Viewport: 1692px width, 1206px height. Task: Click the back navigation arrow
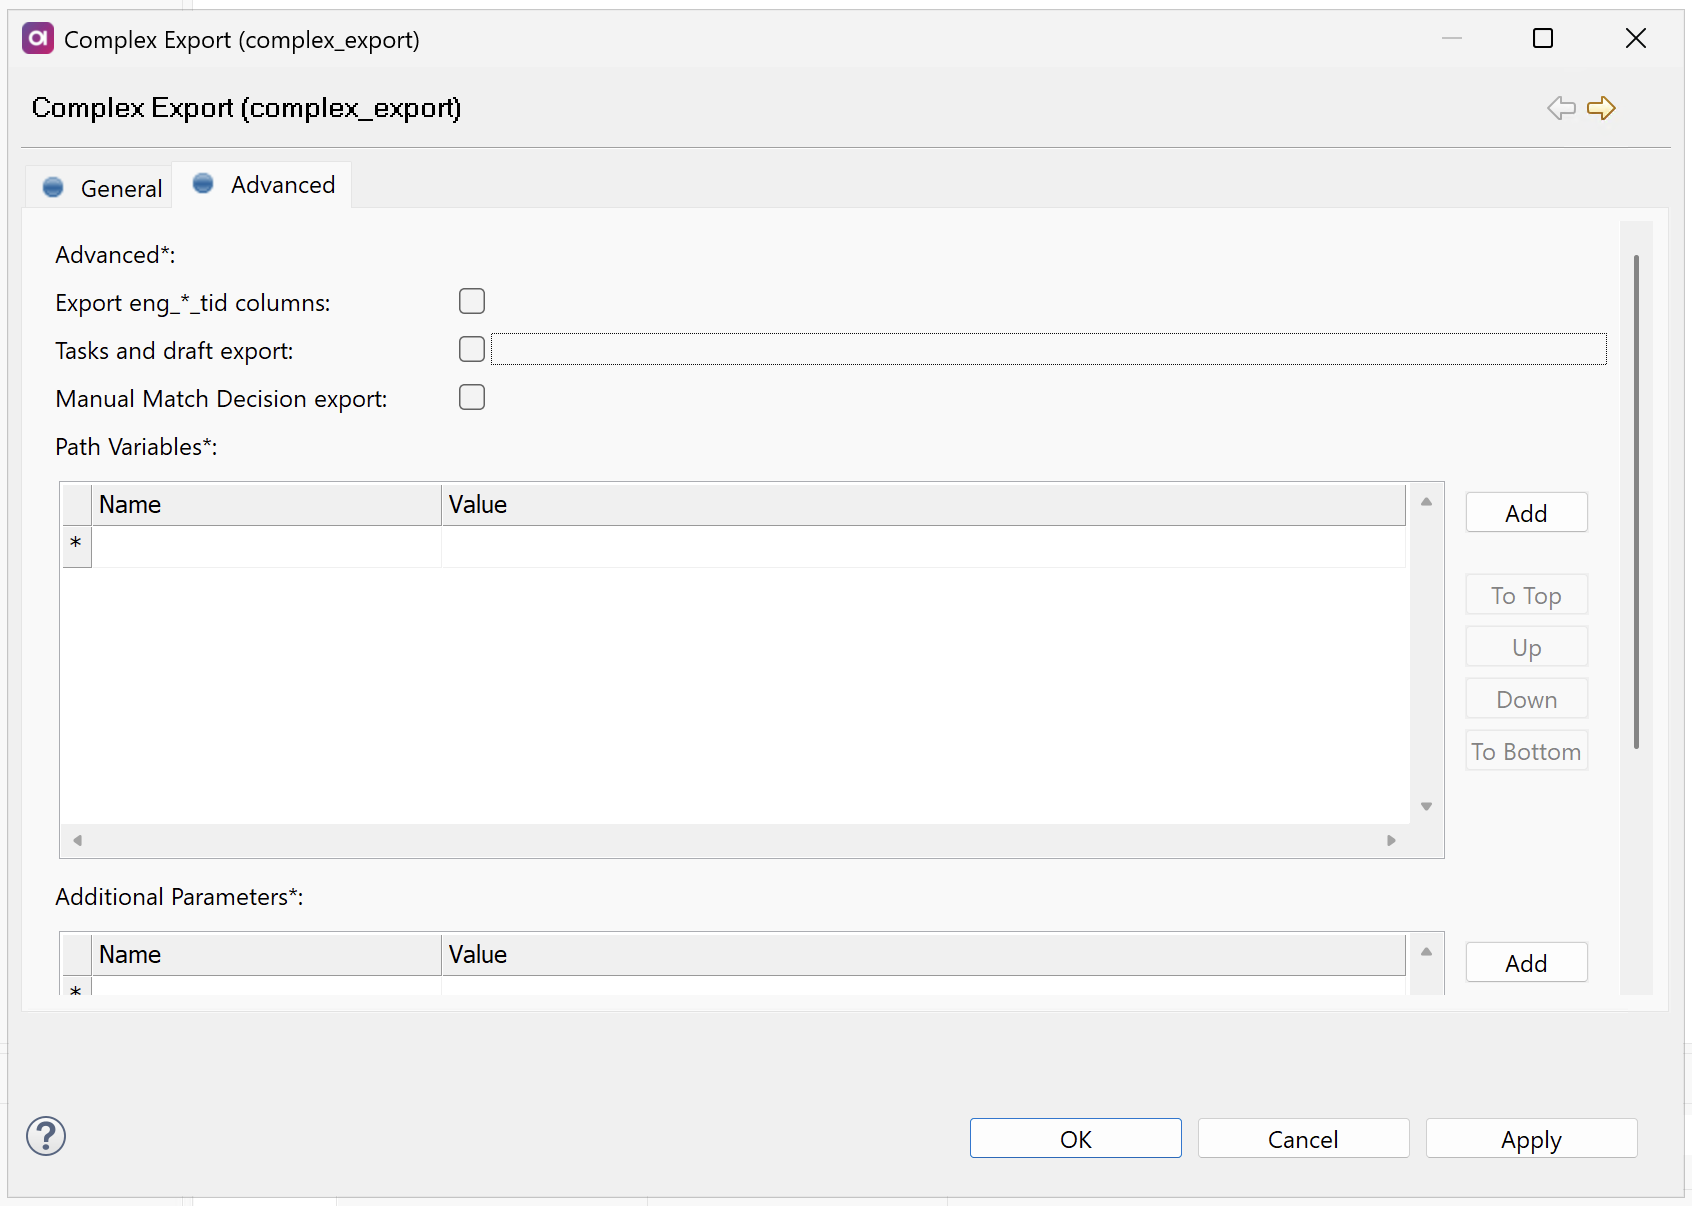tap(1560, 108)
